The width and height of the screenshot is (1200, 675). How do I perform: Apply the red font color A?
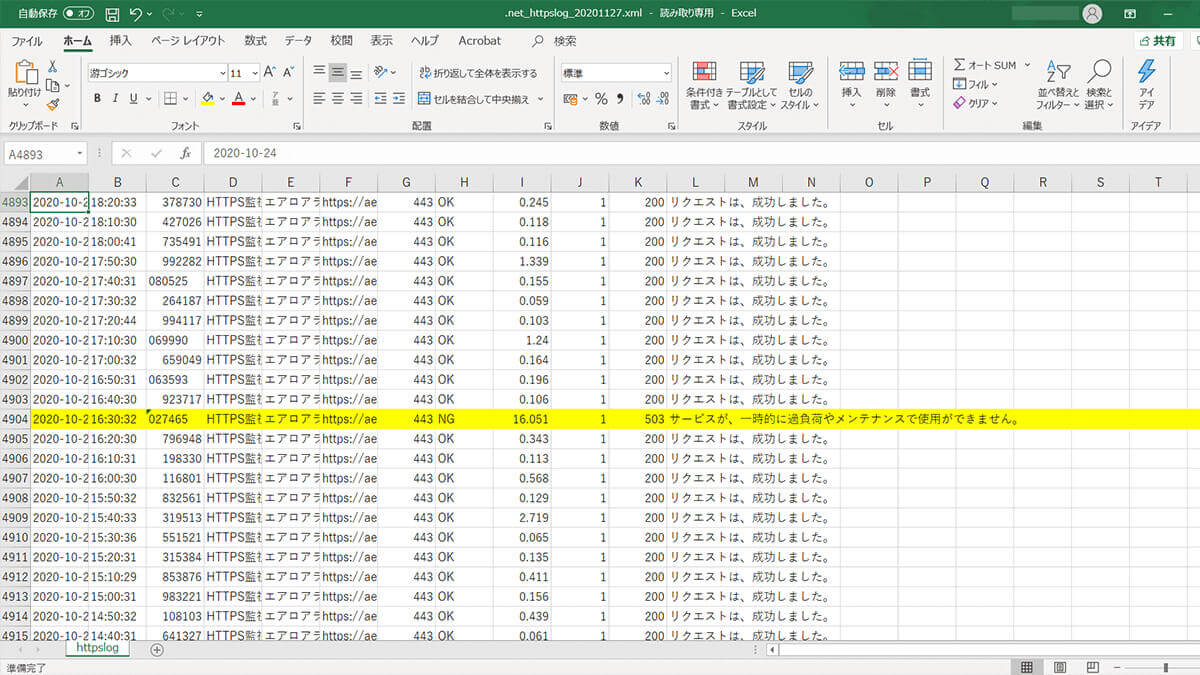238,99
